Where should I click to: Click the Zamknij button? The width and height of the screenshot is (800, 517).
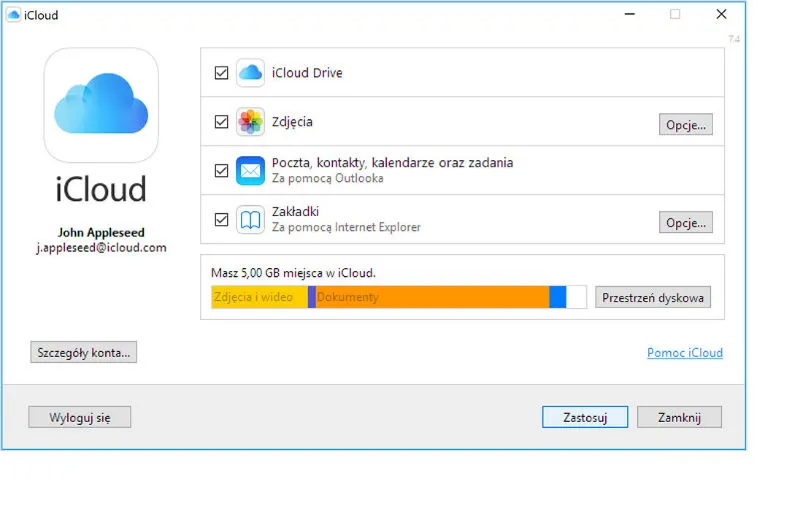679,417
